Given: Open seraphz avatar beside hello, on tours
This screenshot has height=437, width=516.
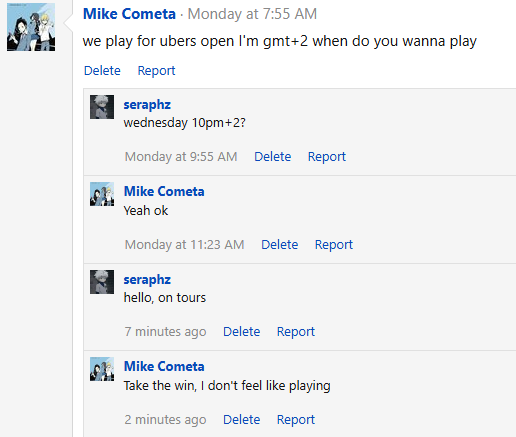Looking at the screenshot, I should click(x=102, y=282).
